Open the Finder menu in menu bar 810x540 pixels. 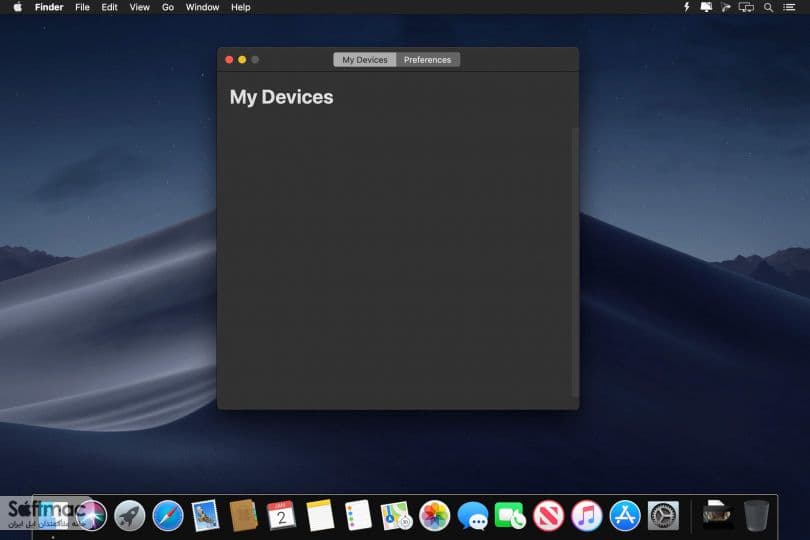49,7
